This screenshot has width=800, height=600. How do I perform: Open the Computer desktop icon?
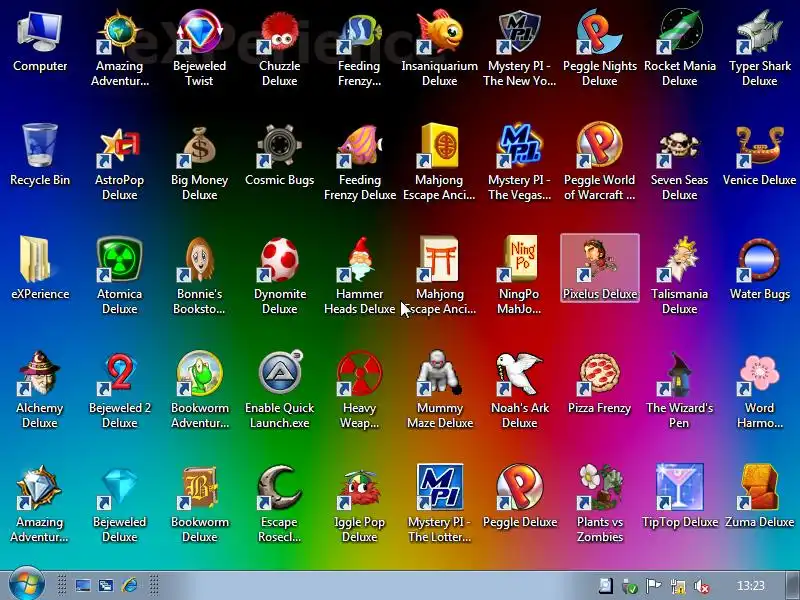(40, 43)
